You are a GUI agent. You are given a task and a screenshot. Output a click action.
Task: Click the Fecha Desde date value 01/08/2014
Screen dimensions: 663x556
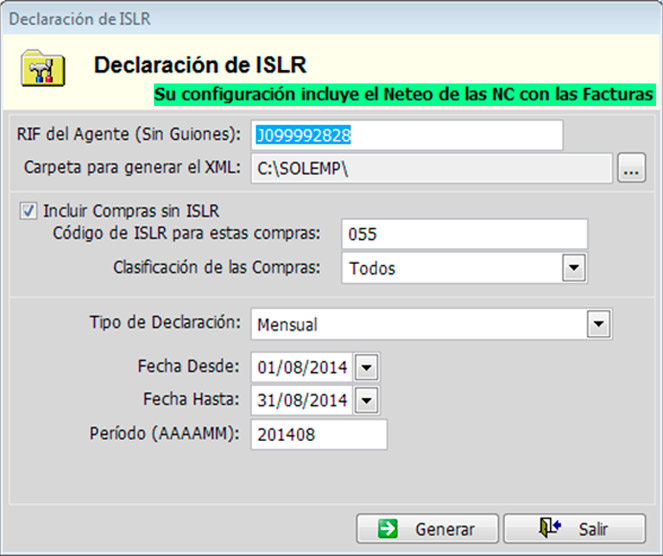301,367
